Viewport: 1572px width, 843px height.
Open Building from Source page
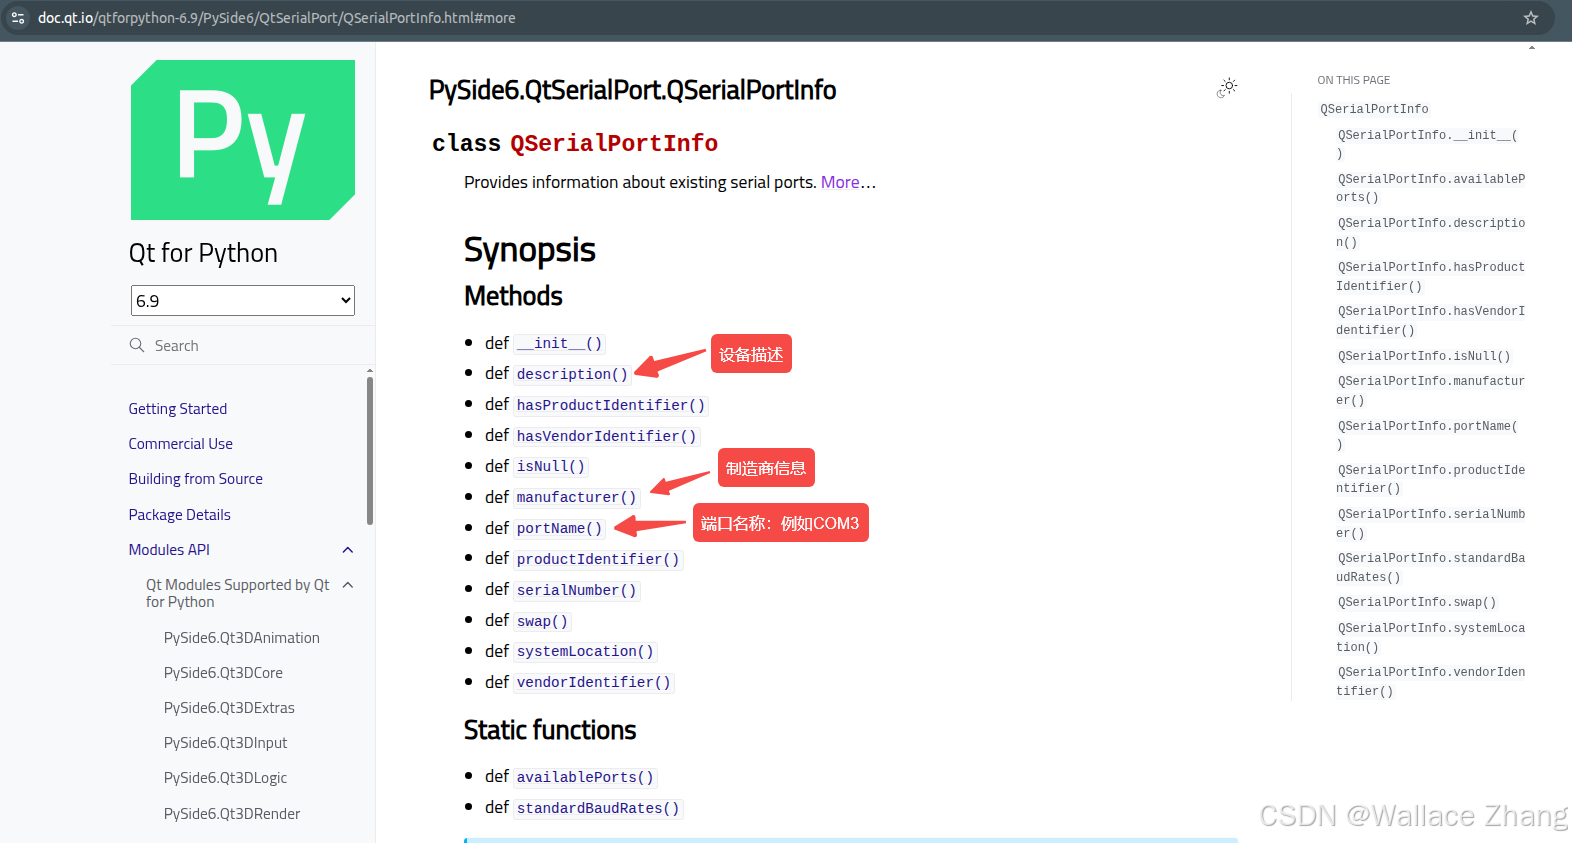tap(196, 478)
